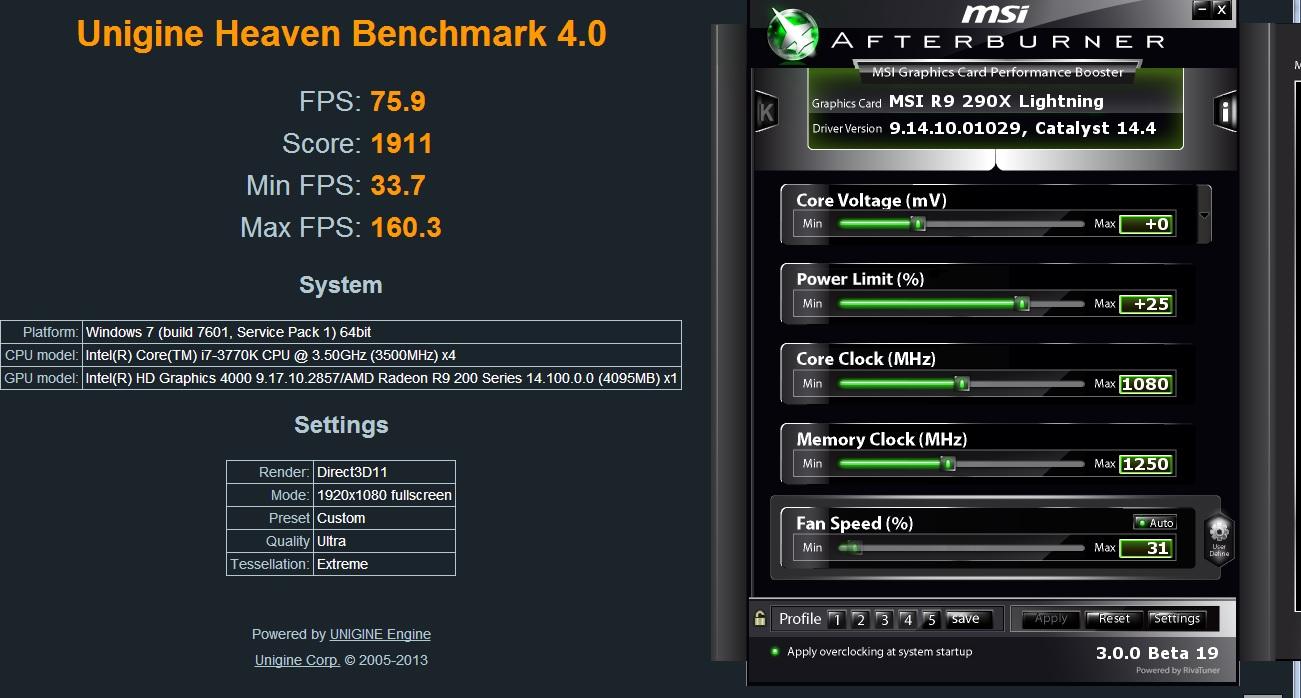Close the Afterburner window
Image resolution: width=1301 pixels, height=698 pixels.
(x=1221, y=10)
